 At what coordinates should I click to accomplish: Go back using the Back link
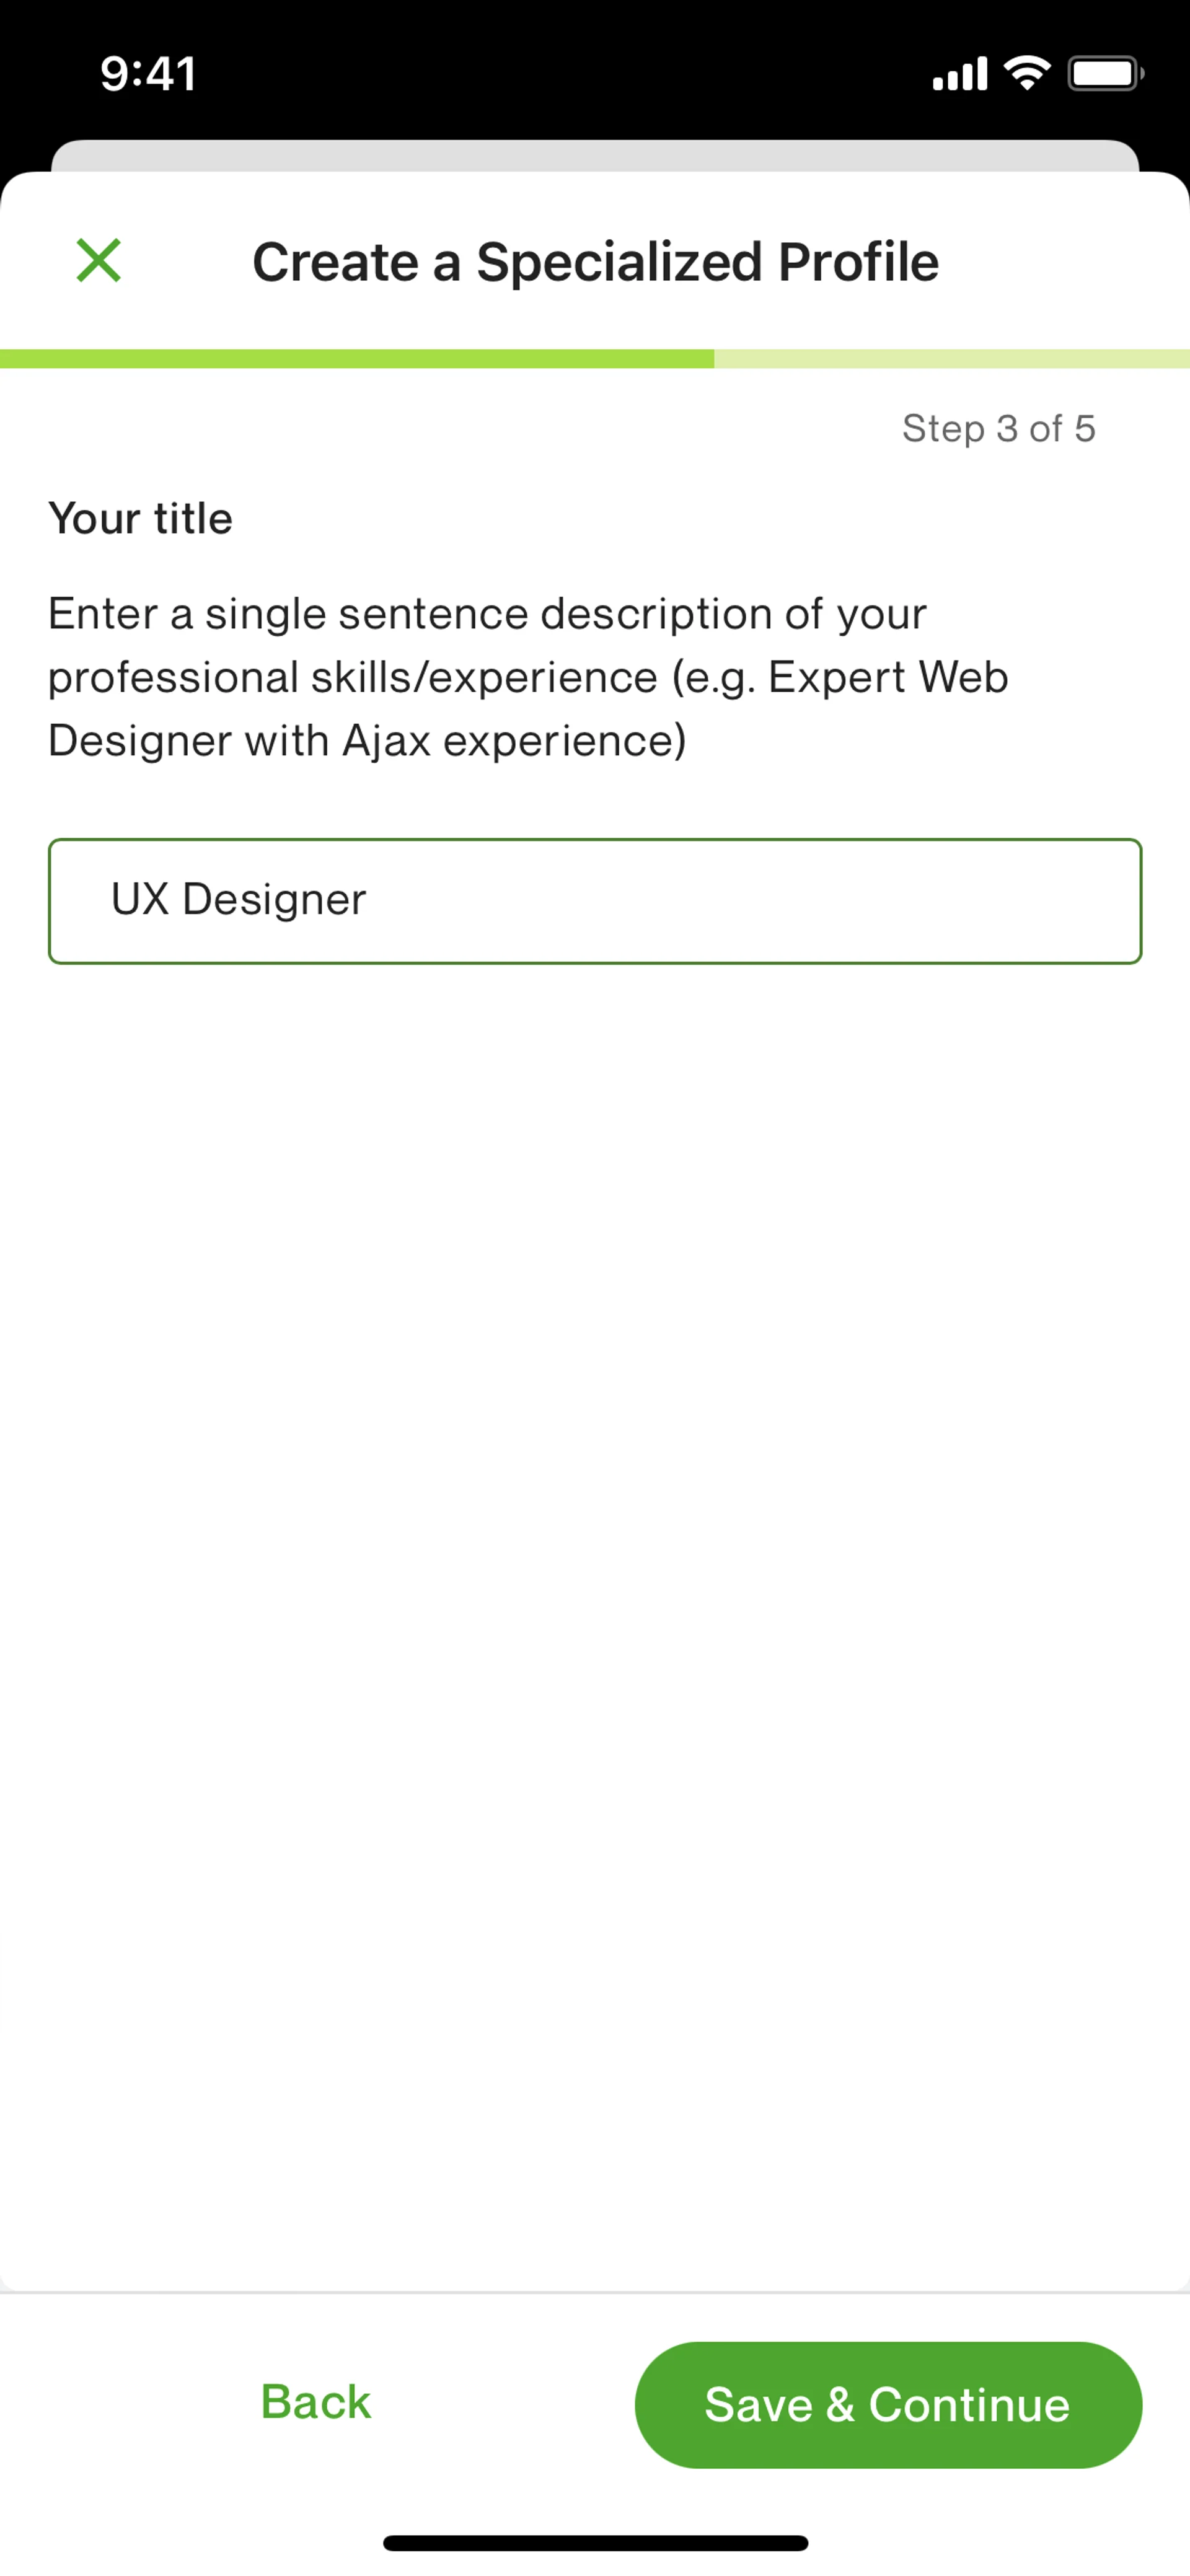[x=315, y=2402]
